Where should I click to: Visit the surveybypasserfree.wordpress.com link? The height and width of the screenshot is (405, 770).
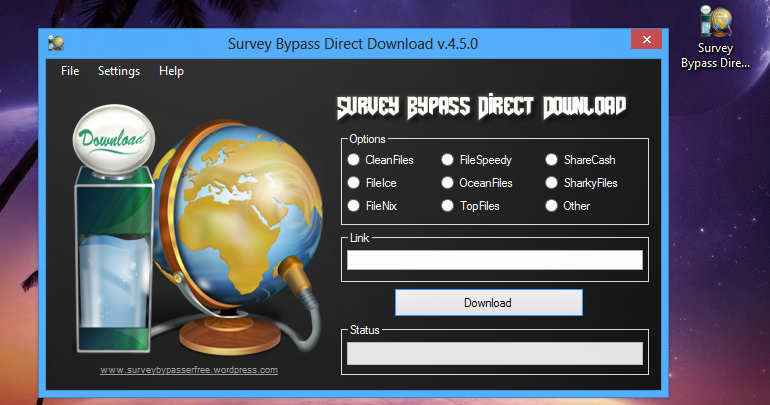189,370
